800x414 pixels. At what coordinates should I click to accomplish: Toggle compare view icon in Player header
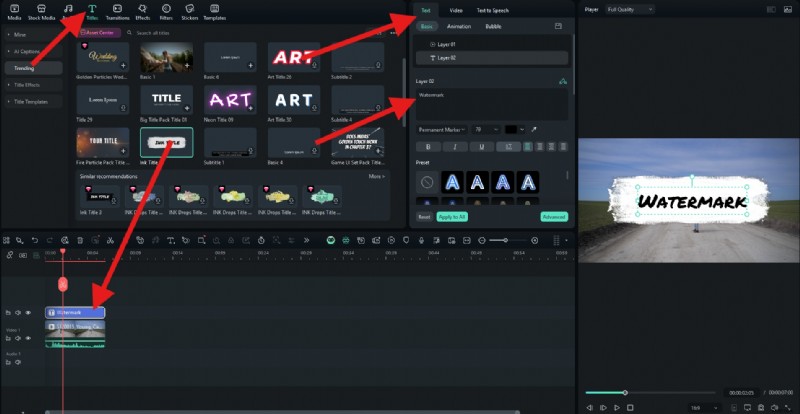click(x=771, y=9)
